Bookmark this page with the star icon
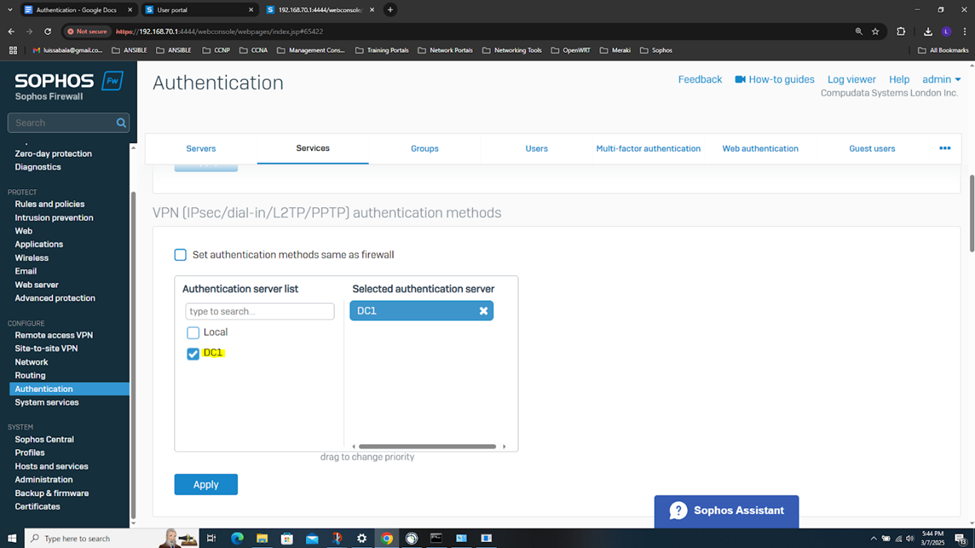 tap(876, 31)
